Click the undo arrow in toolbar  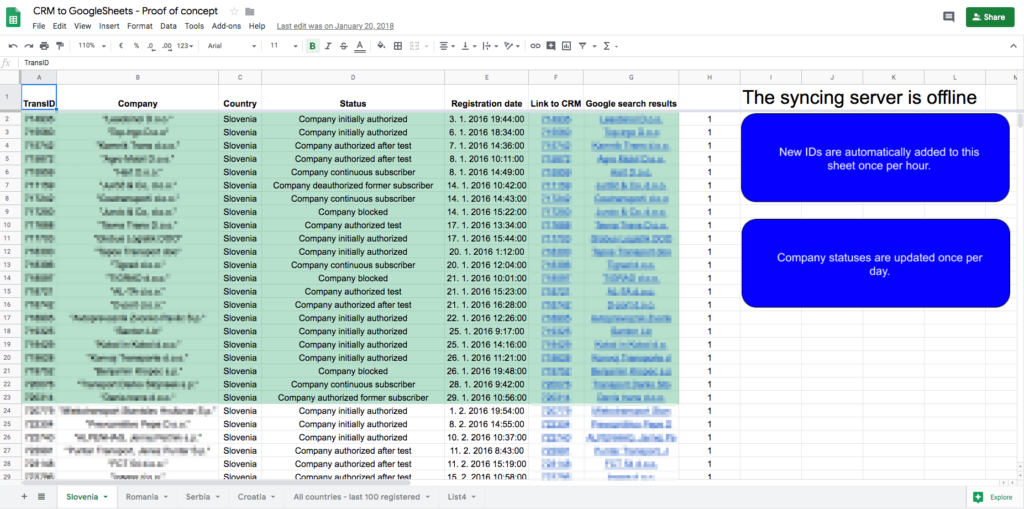tap(13, 45)
